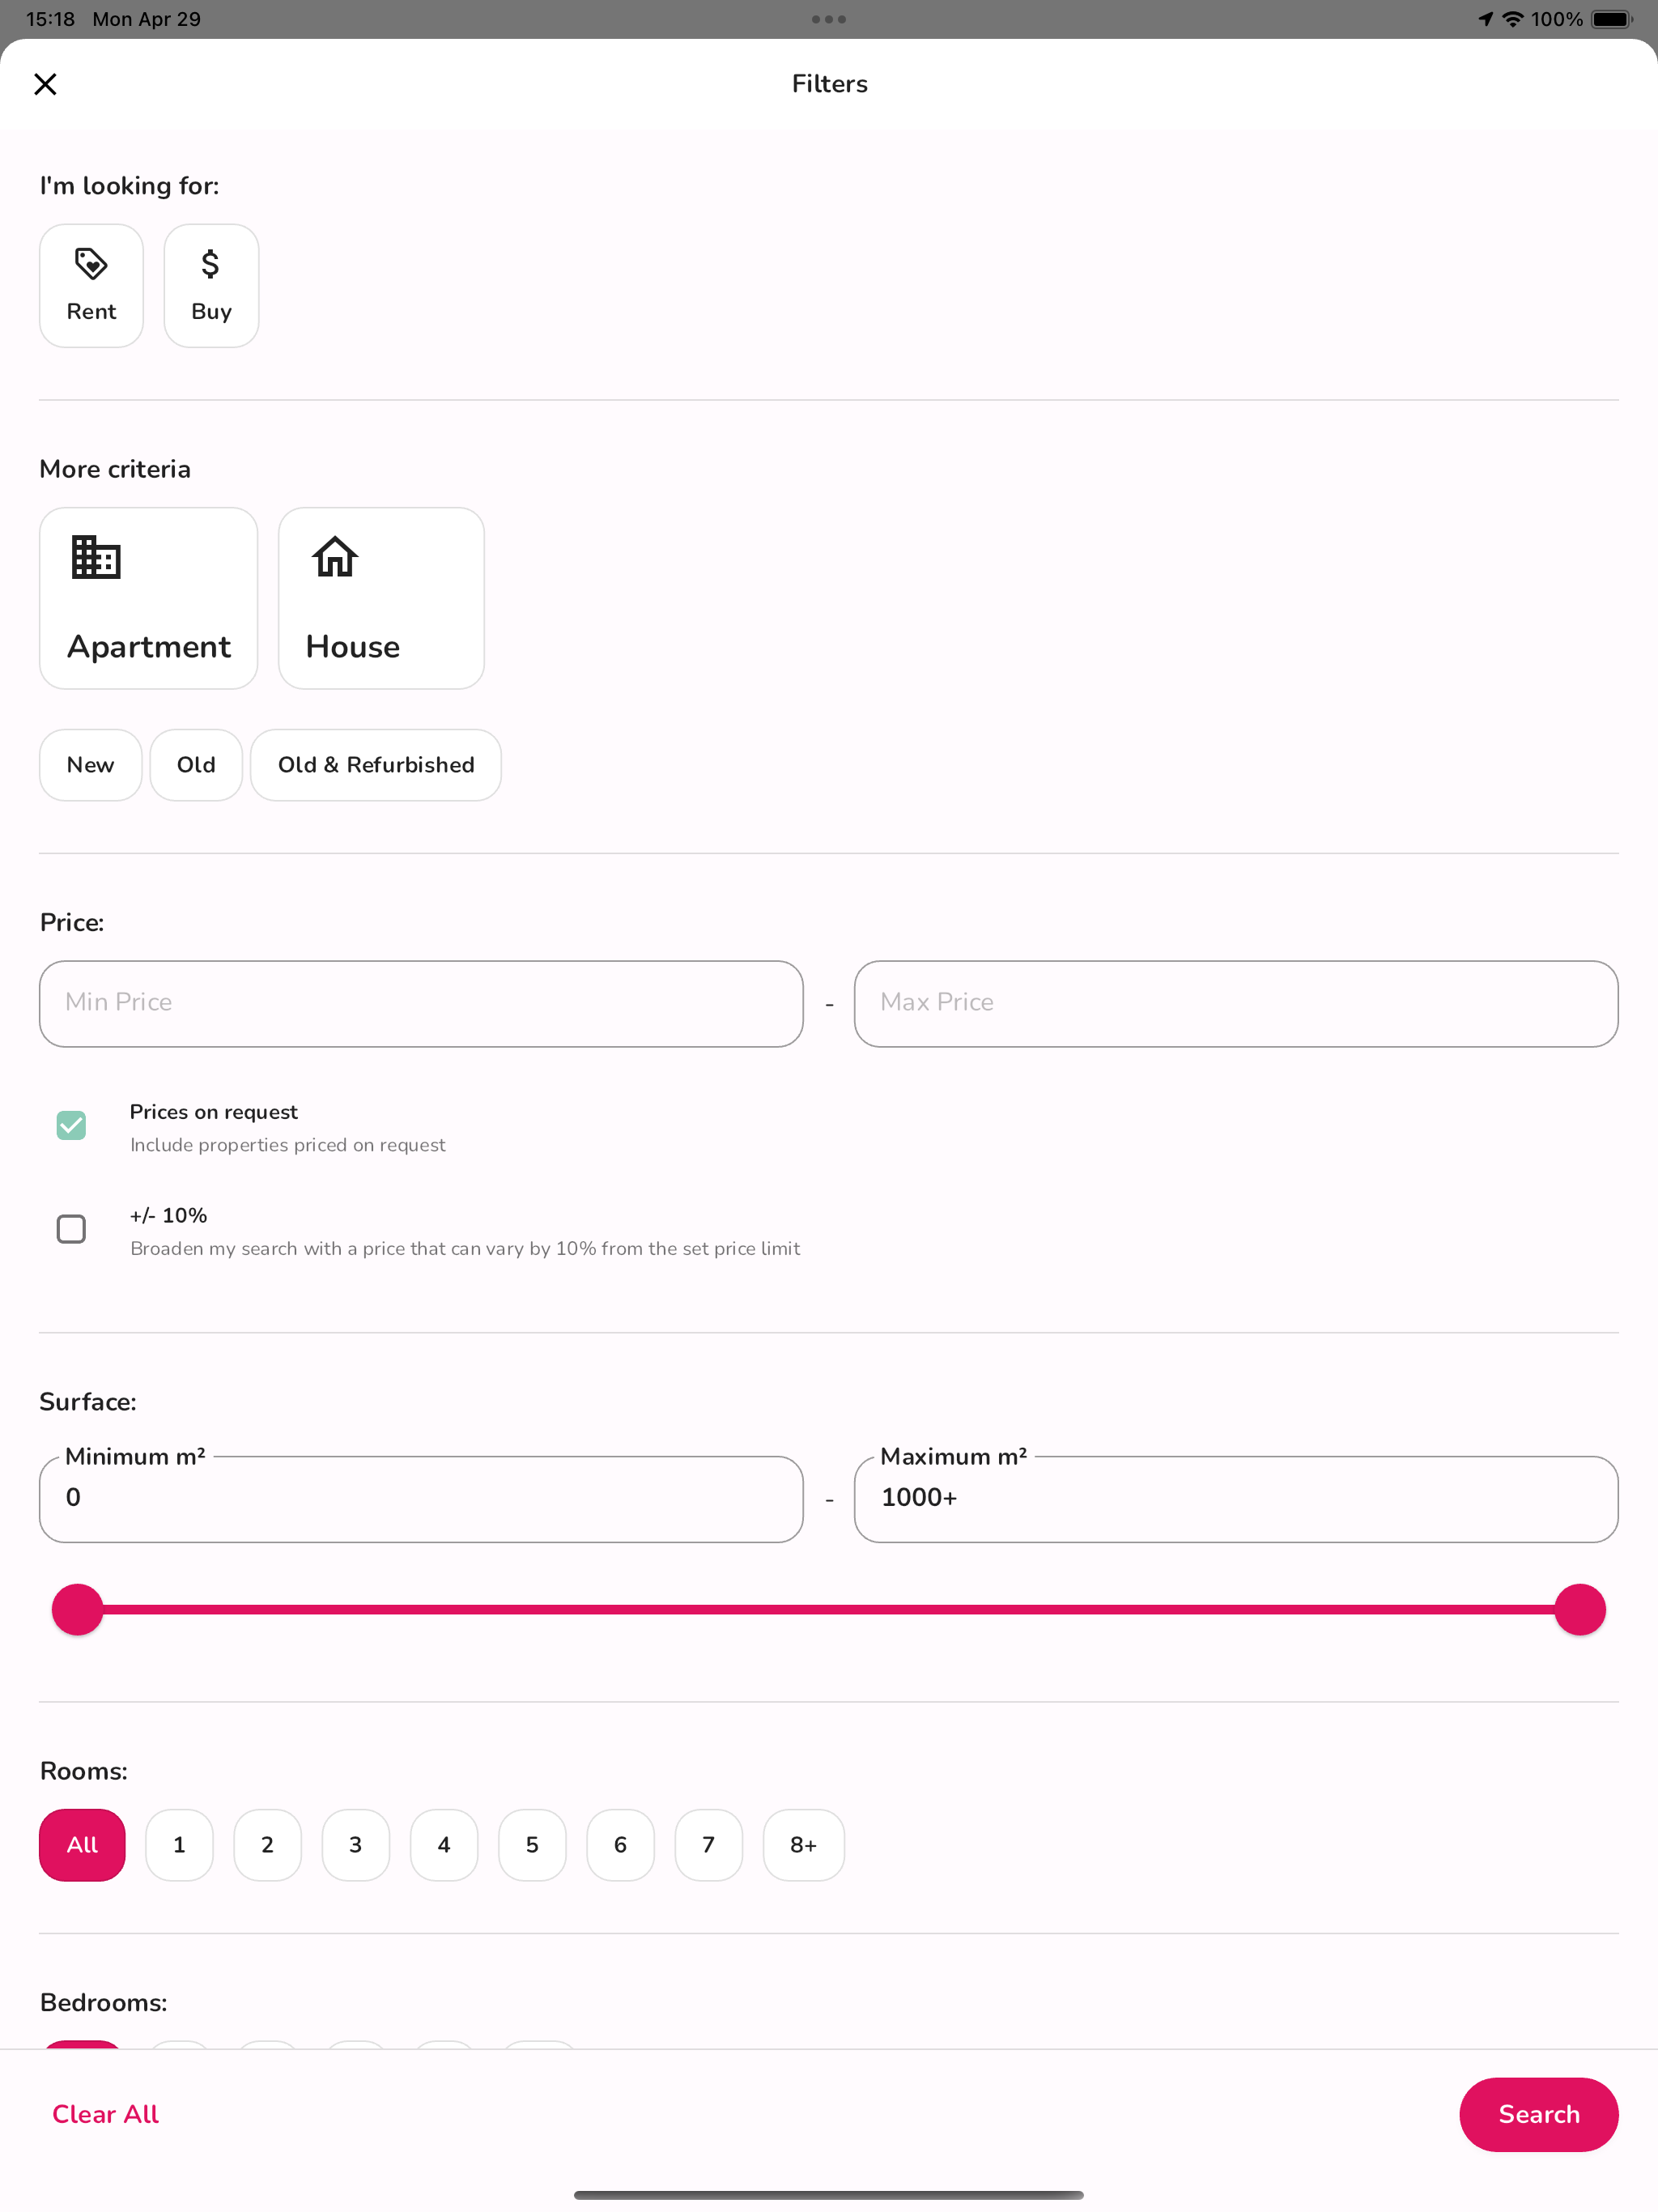Select 3 rooms option

pos(355,1845)
